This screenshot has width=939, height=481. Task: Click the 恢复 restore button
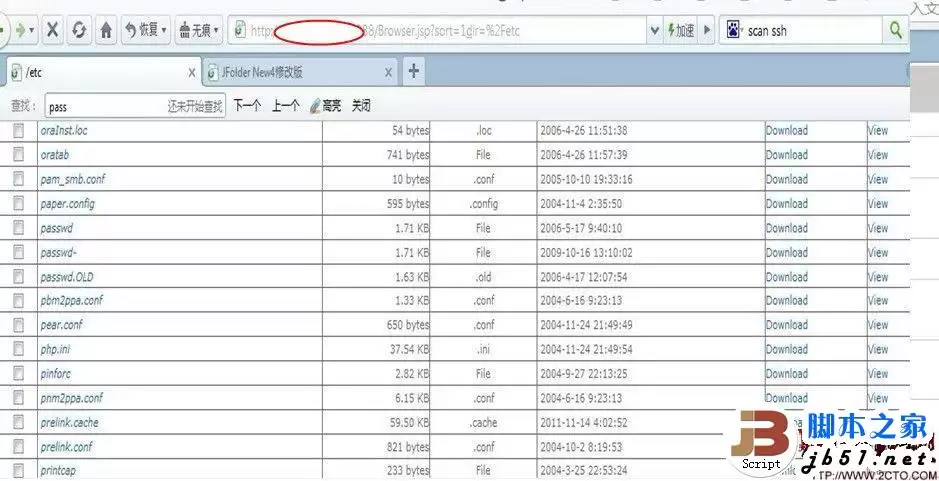(x=143, y=29)
